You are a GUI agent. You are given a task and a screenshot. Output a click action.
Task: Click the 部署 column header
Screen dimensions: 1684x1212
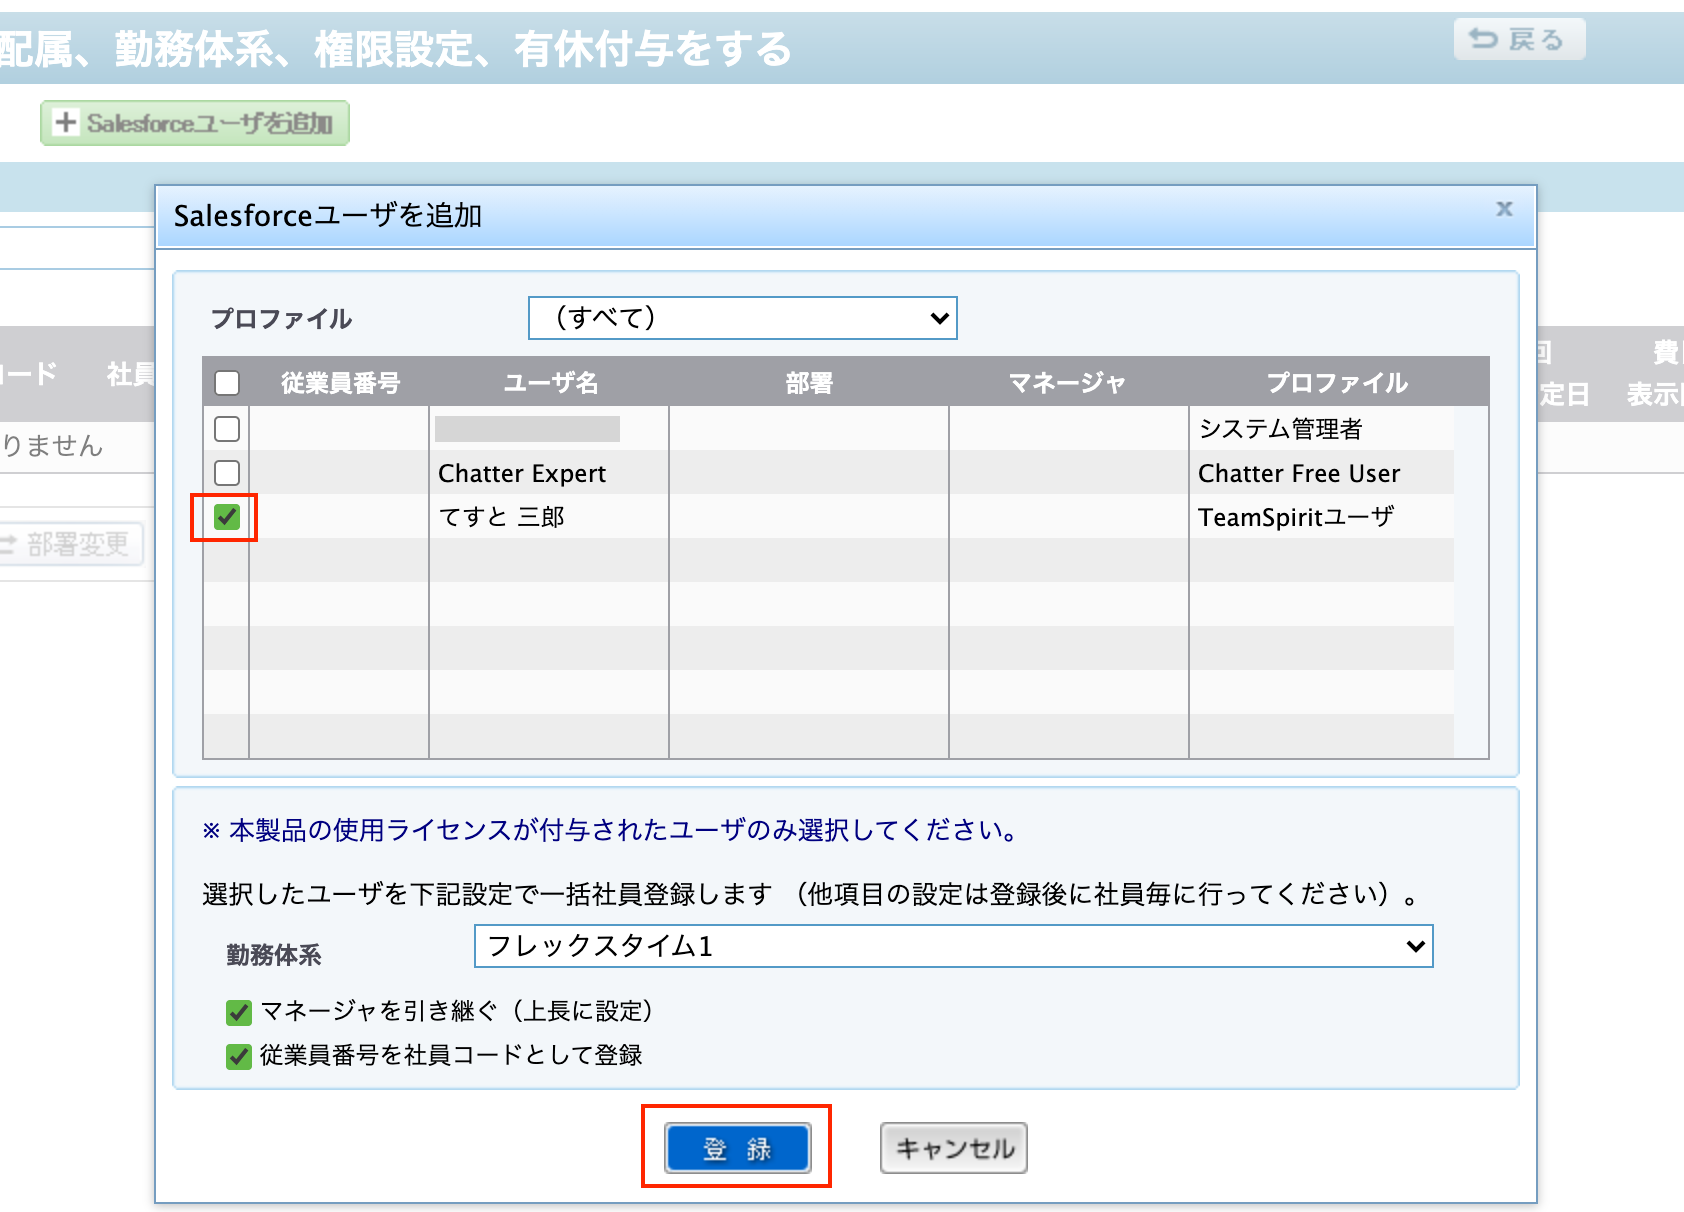tap(809, 383)
